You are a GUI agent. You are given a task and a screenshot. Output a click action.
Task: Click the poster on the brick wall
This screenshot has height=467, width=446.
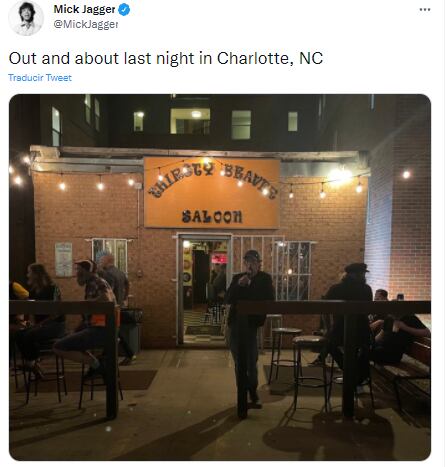(64, 260)
